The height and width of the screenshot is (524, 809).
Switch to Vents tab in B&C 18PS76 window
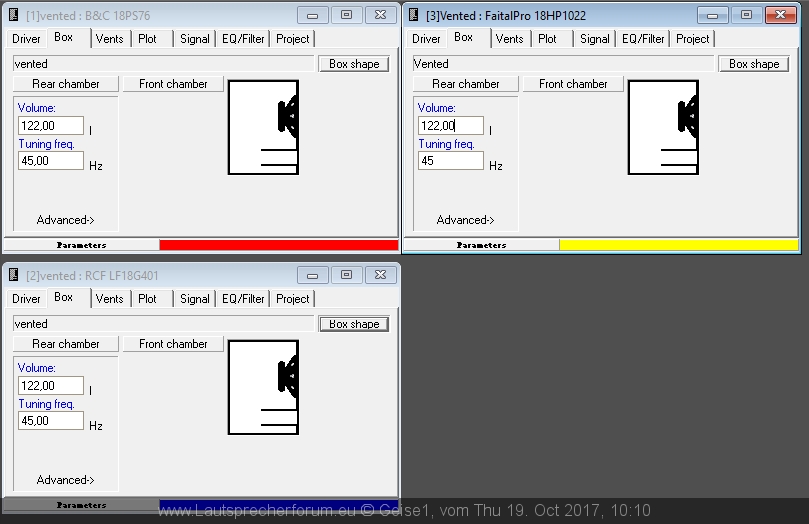click(x=110, y=39)
